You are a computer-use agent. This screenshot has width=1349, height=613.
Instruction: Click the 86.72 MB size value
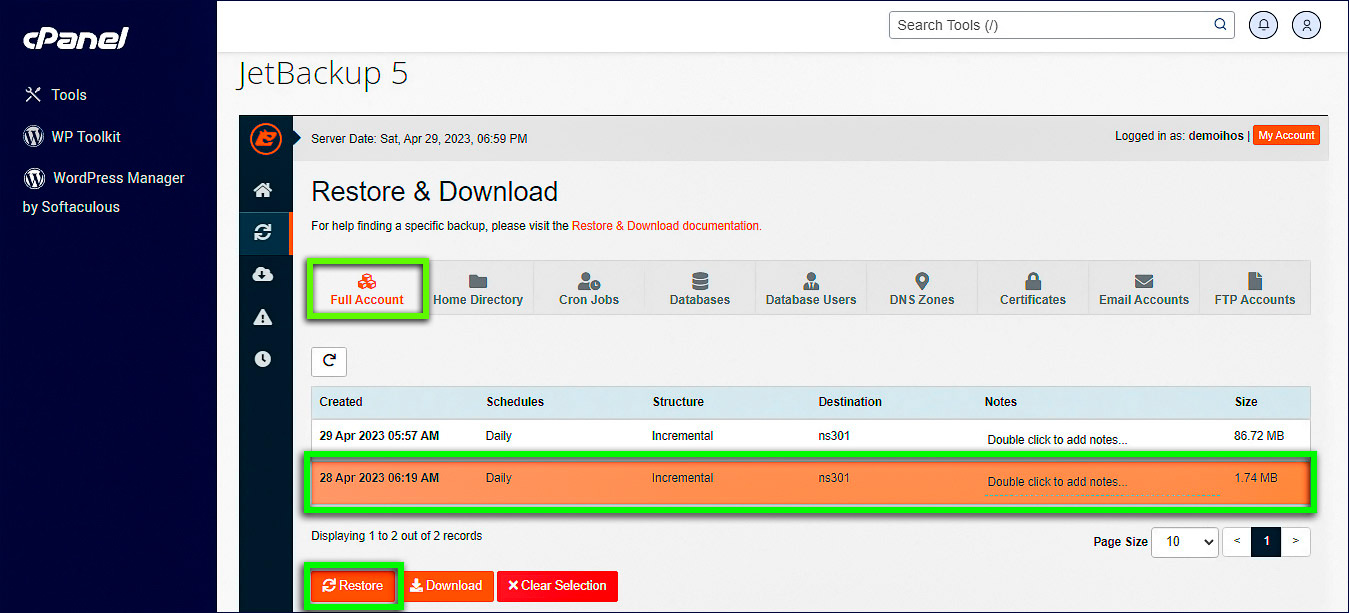point(1259,436)
